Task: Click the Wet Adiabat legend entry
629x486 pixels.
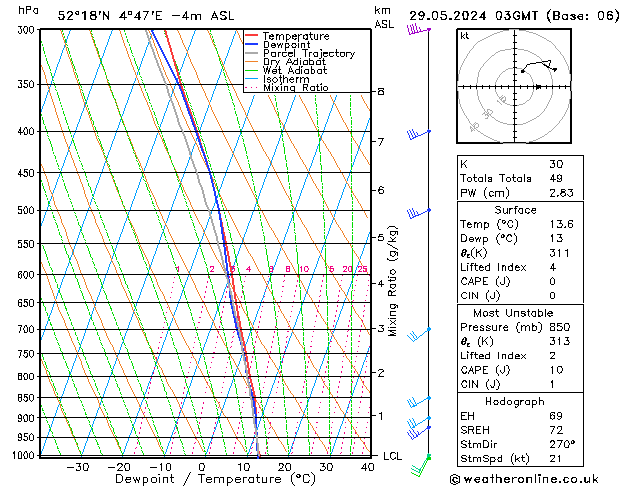Action: point(286,70)
